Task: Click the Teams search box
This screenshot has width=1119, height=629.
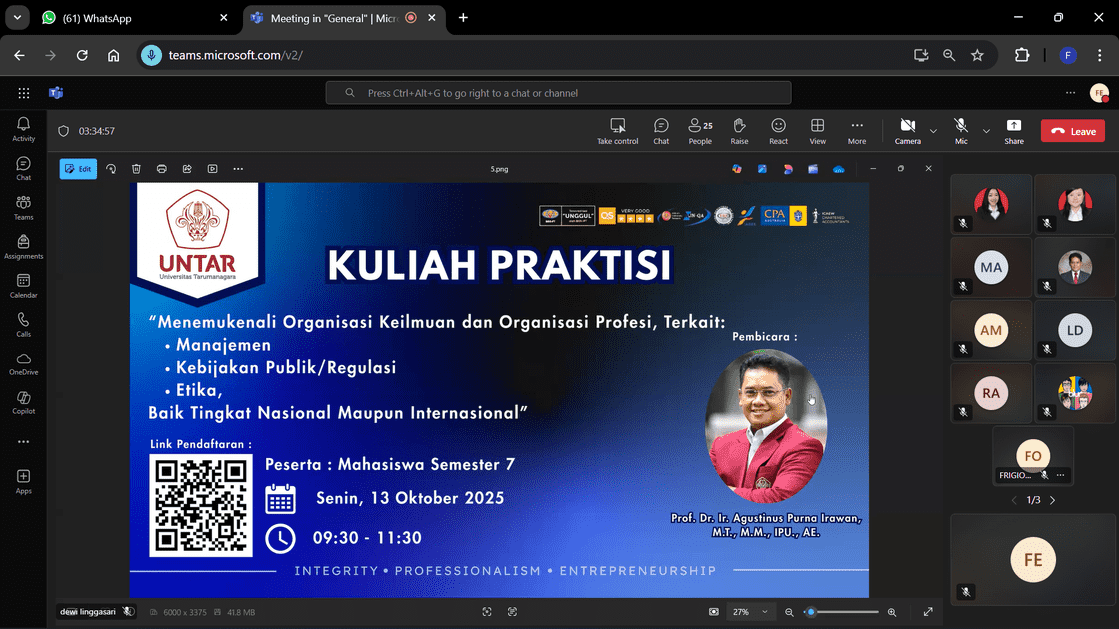Action: 558,93
